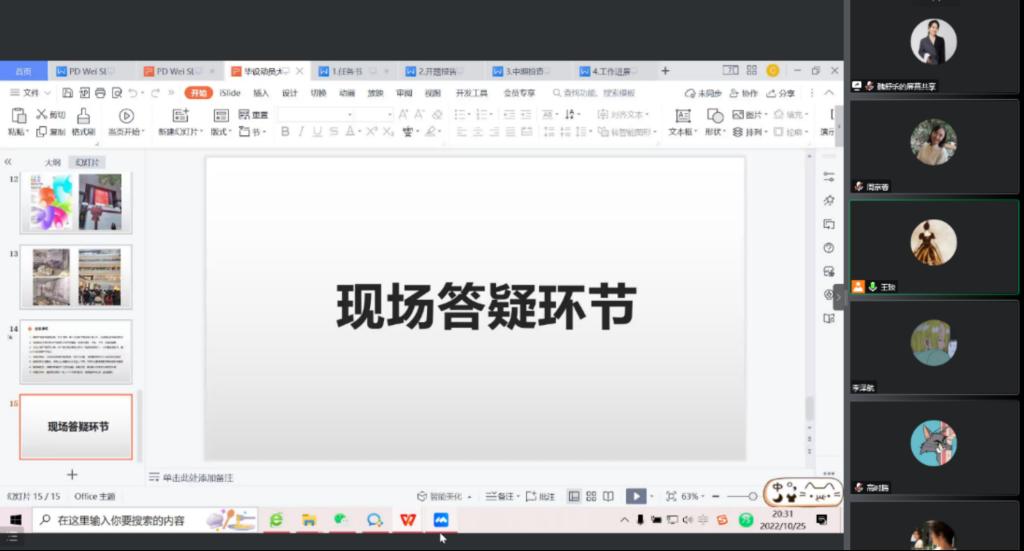The height and width of the screenshot is (551, 1024).
Task: Click the slideshow play button in status bar
Action: point(634,496)
